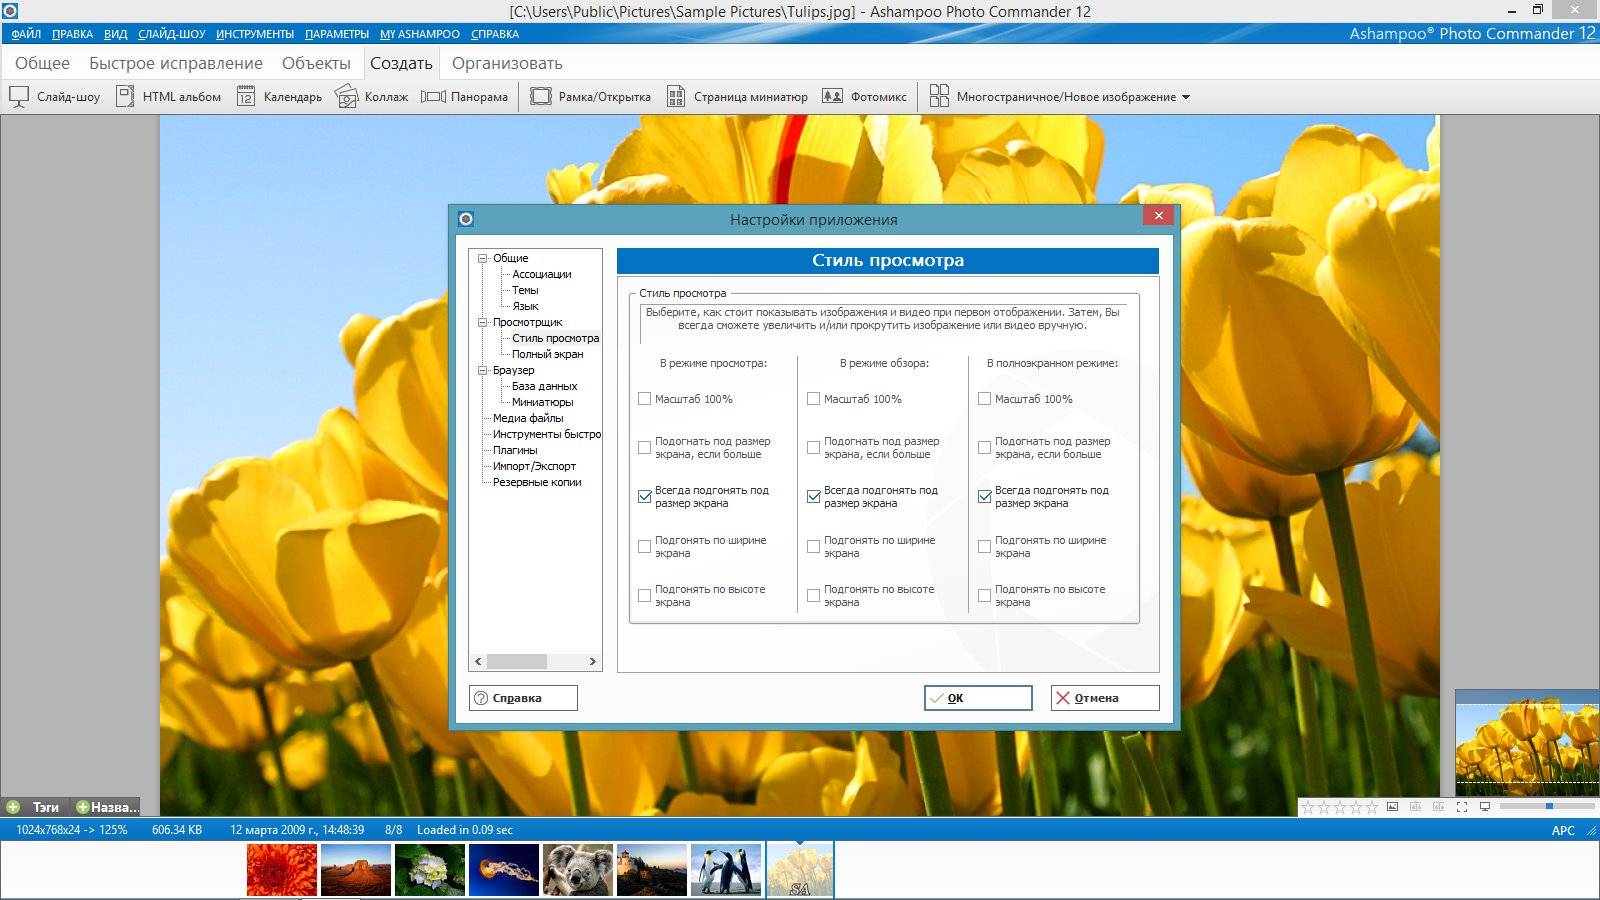Image resolution: width=1600 pixels, height=900 pixels.
Task: Select Ассоциации in the settings tree
Action: coord(542,274)
